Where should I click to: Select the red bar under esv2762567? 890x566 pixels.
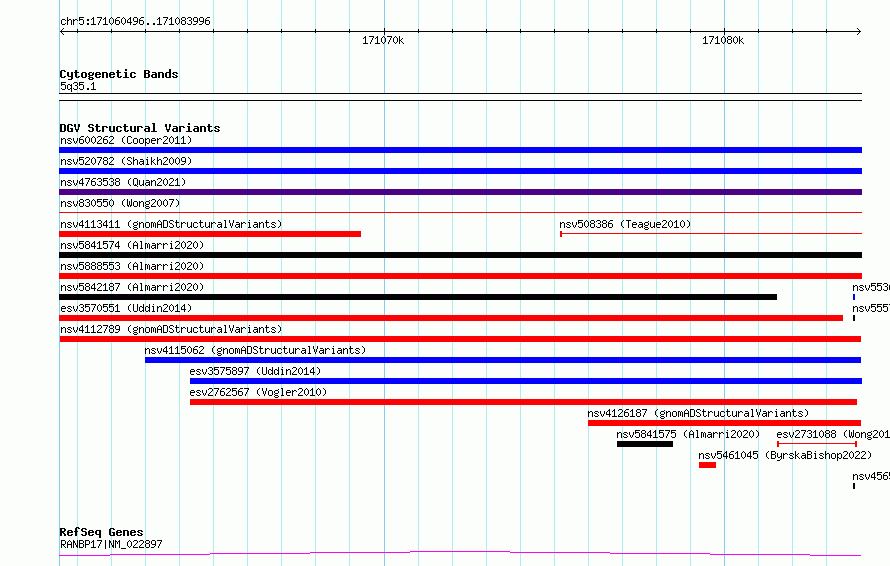(523, 402)
